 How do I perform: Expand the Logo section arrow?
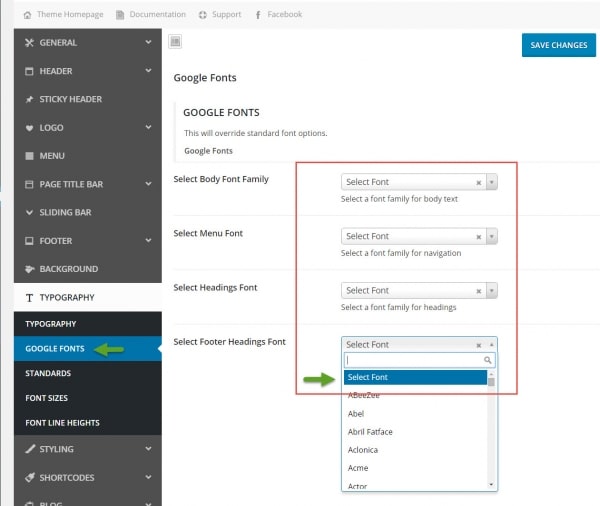tap(148, 127)
